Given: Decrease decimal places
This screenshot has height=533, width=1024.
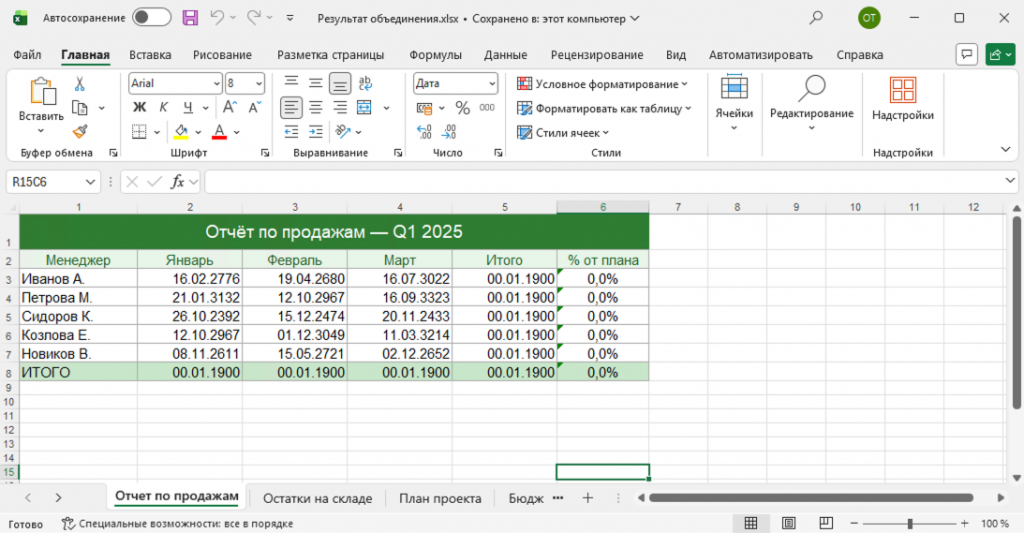Looking at the screenshot, I should 449,132.
